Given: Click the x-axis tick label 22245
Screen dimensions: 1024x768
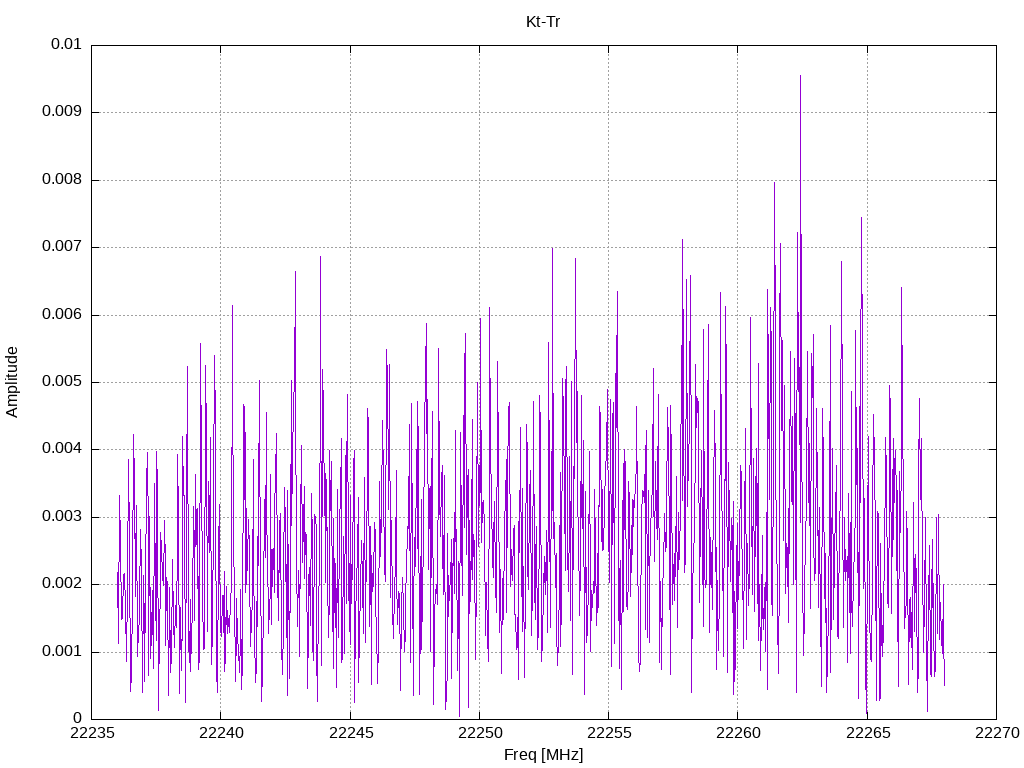Looking at the screenshot, I should [351, 733].
